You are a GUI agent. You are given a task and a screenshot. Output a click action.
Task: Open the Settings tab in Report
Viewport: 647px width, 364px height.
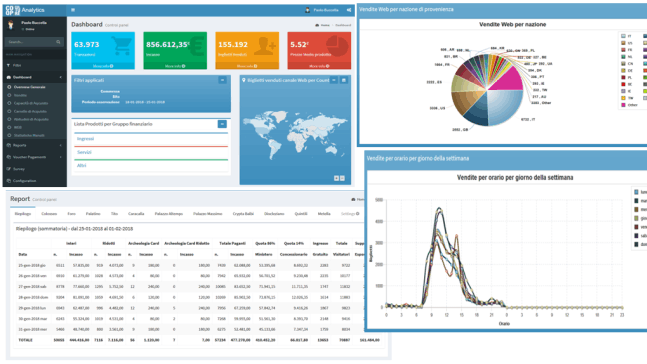(x=350, y=214)
